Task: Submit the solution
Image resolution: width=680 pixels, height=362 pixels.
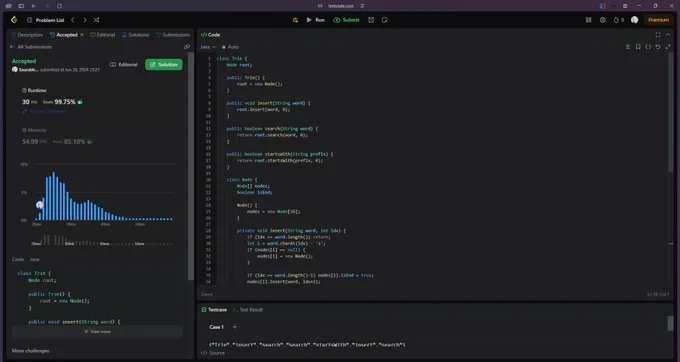Action: (x=346, y=20)
